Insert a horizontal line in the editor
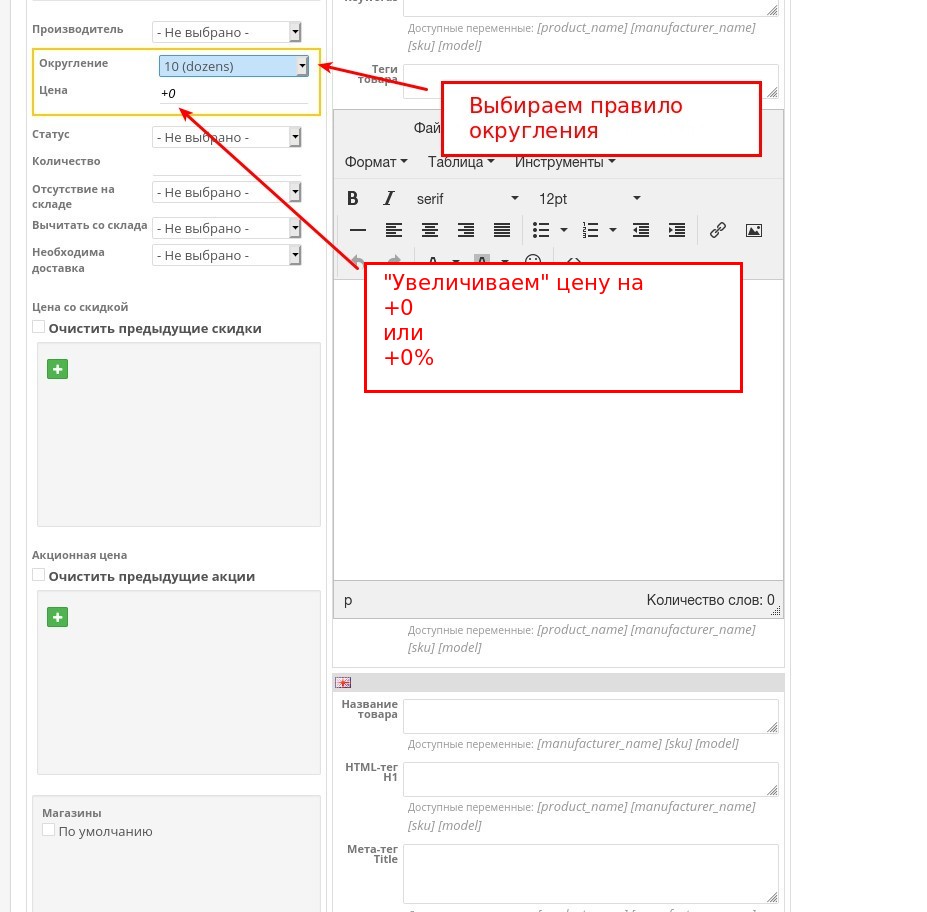Image resolution: width=927 pixels, height=912 pixels. click(358, 230)
